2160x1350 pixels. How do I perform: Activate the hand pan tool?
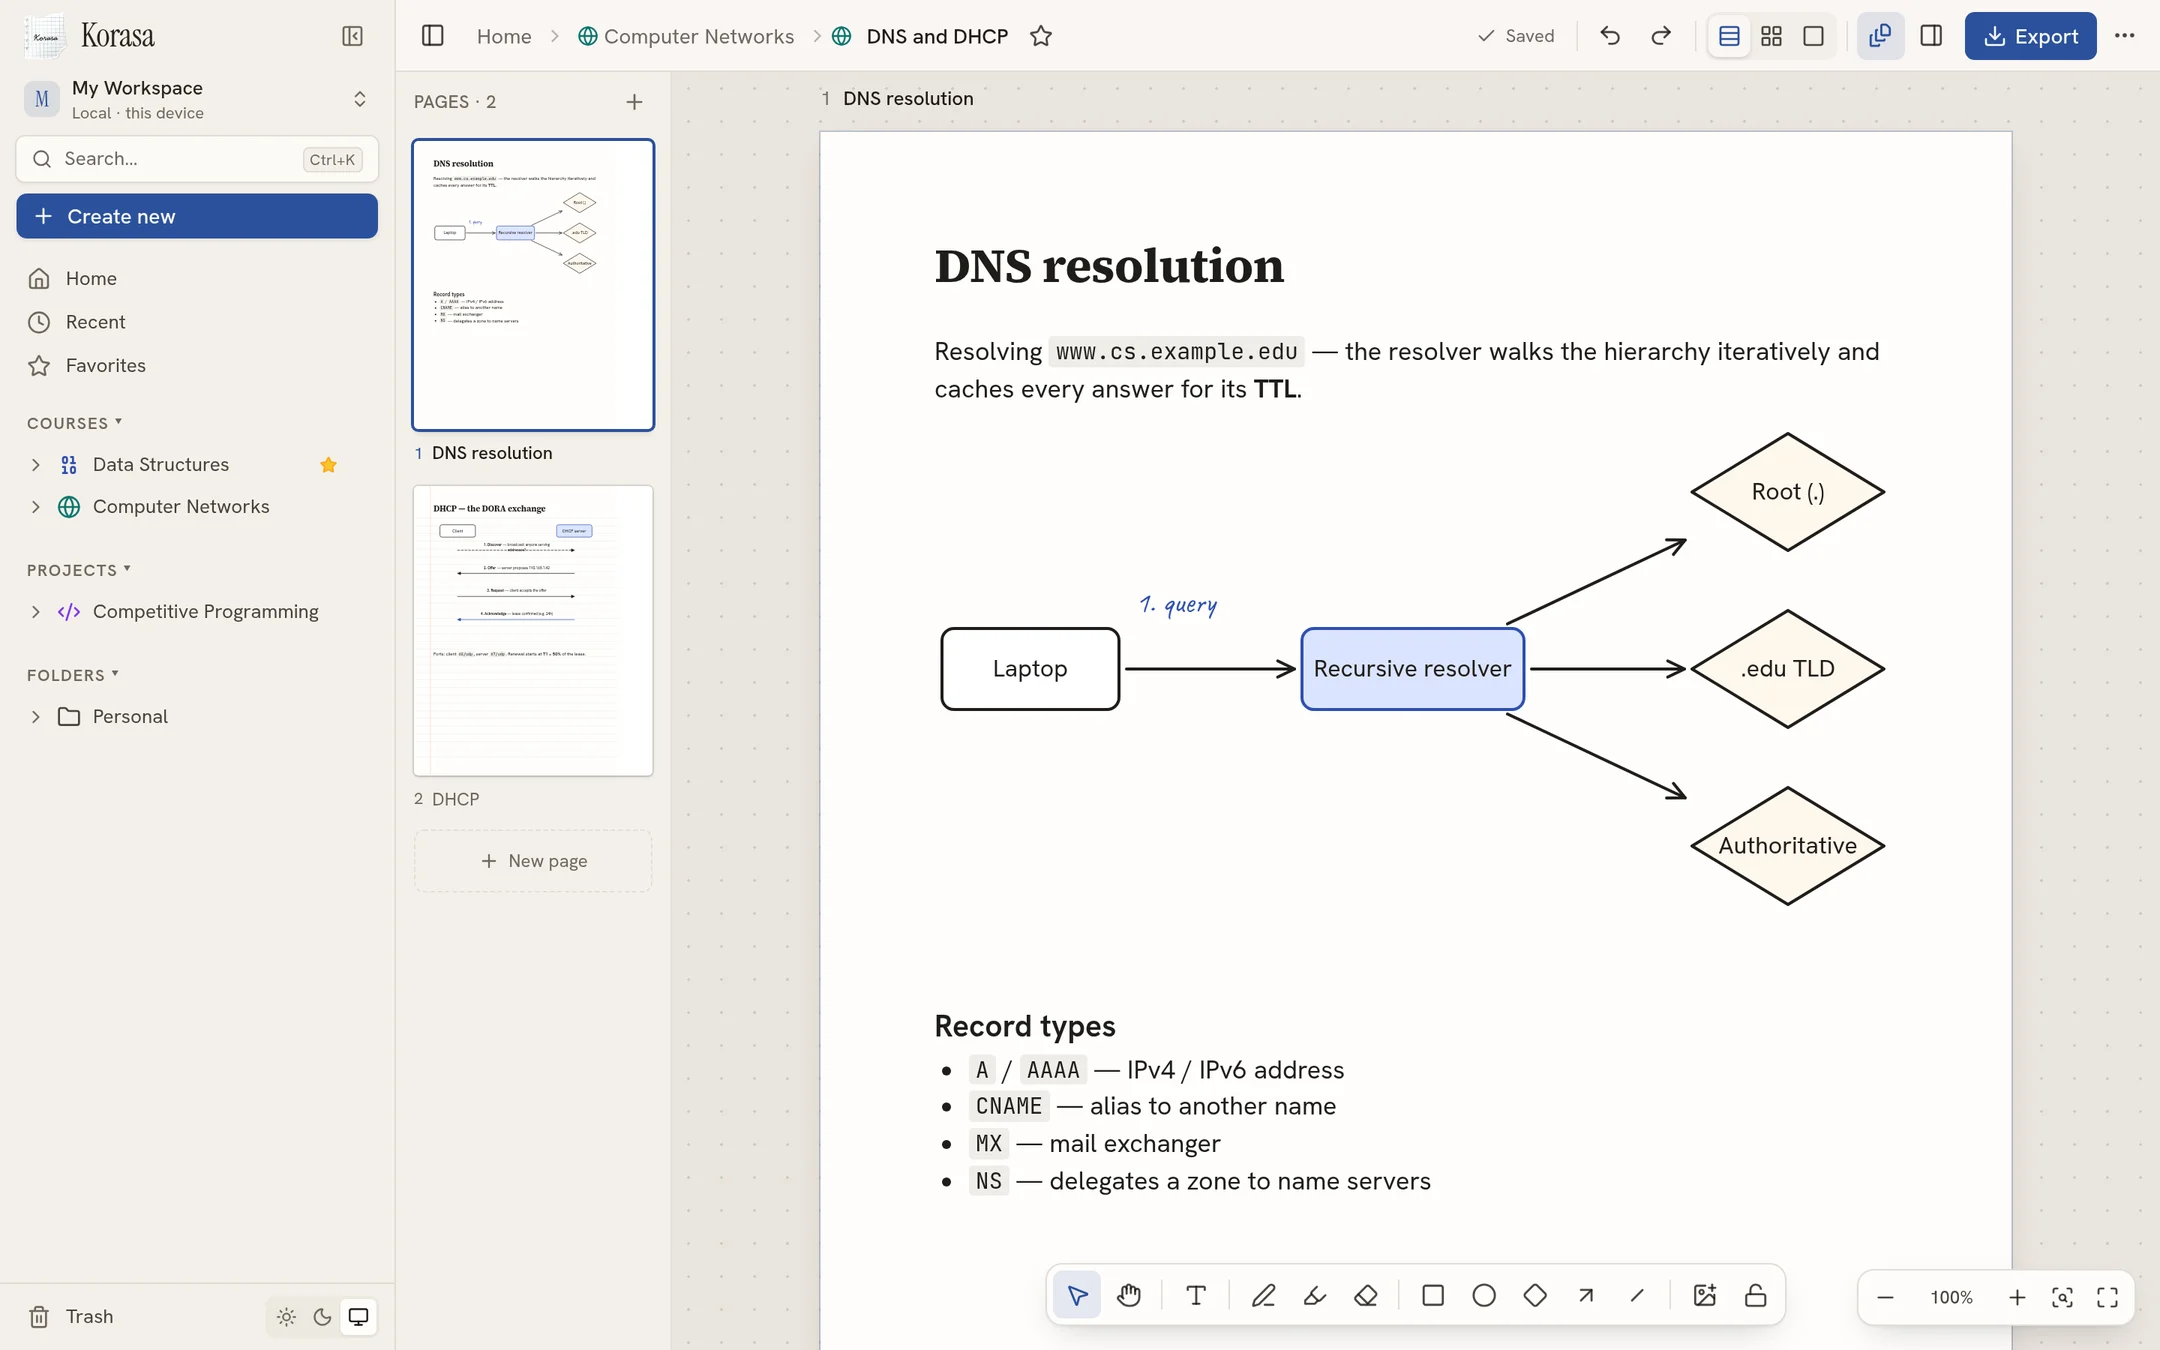pos(1129,1296)
